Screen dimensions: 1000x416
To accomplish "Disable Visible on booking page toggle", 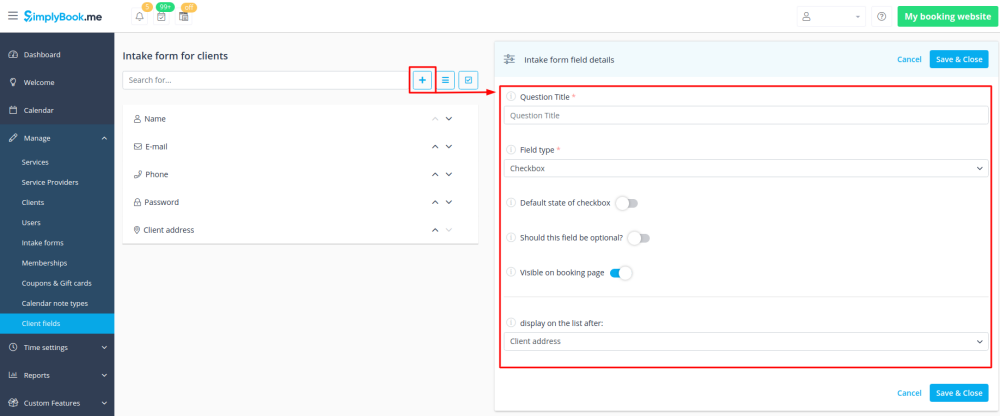I will 621,273.
